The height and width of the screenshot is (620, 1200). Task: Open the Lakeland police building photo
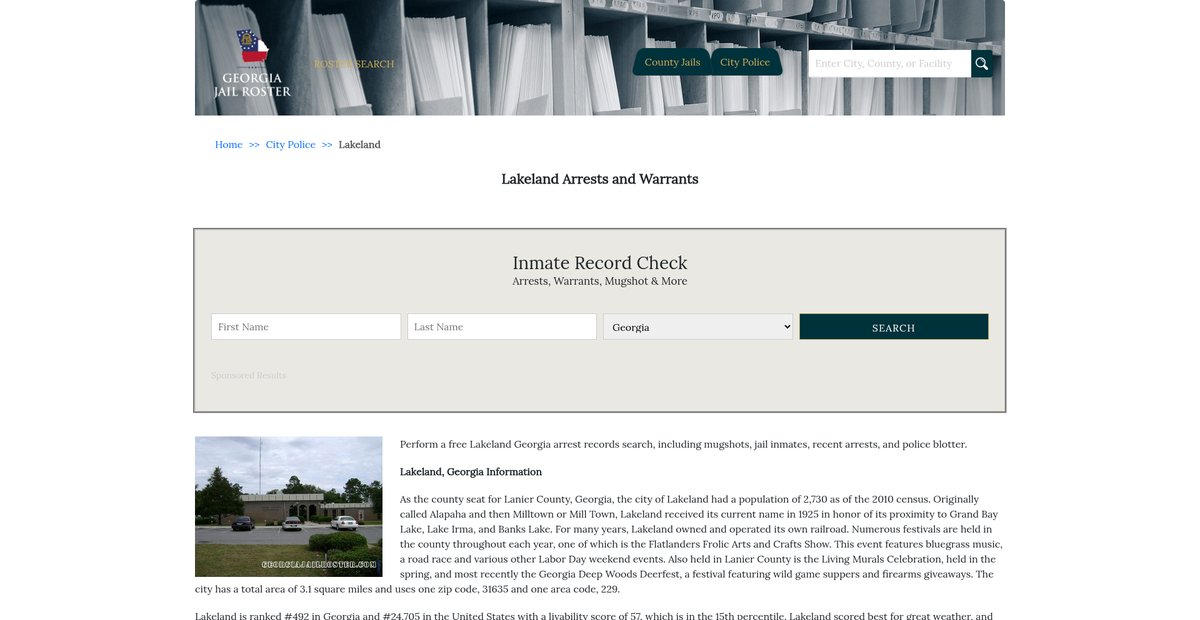click(288, 506)
